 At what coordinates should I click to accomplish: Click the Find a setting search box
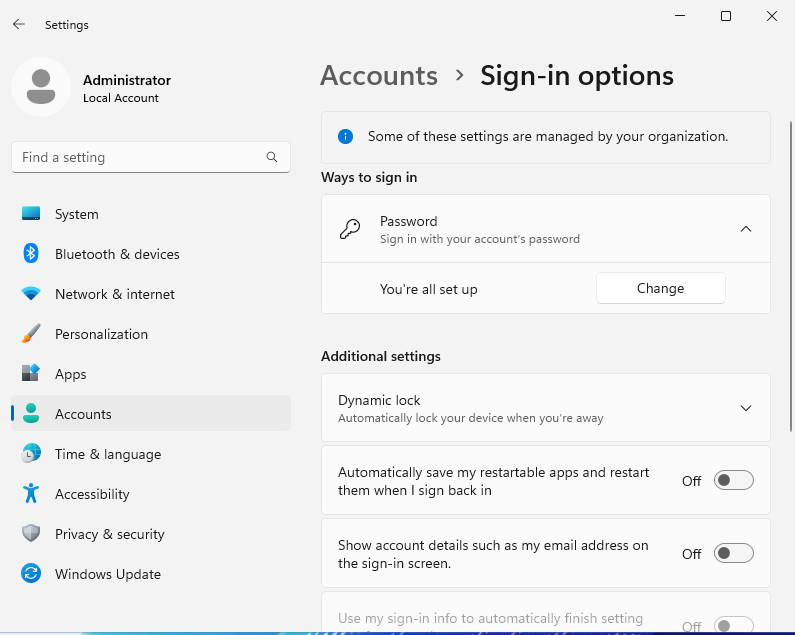click(x=140, y=157)
